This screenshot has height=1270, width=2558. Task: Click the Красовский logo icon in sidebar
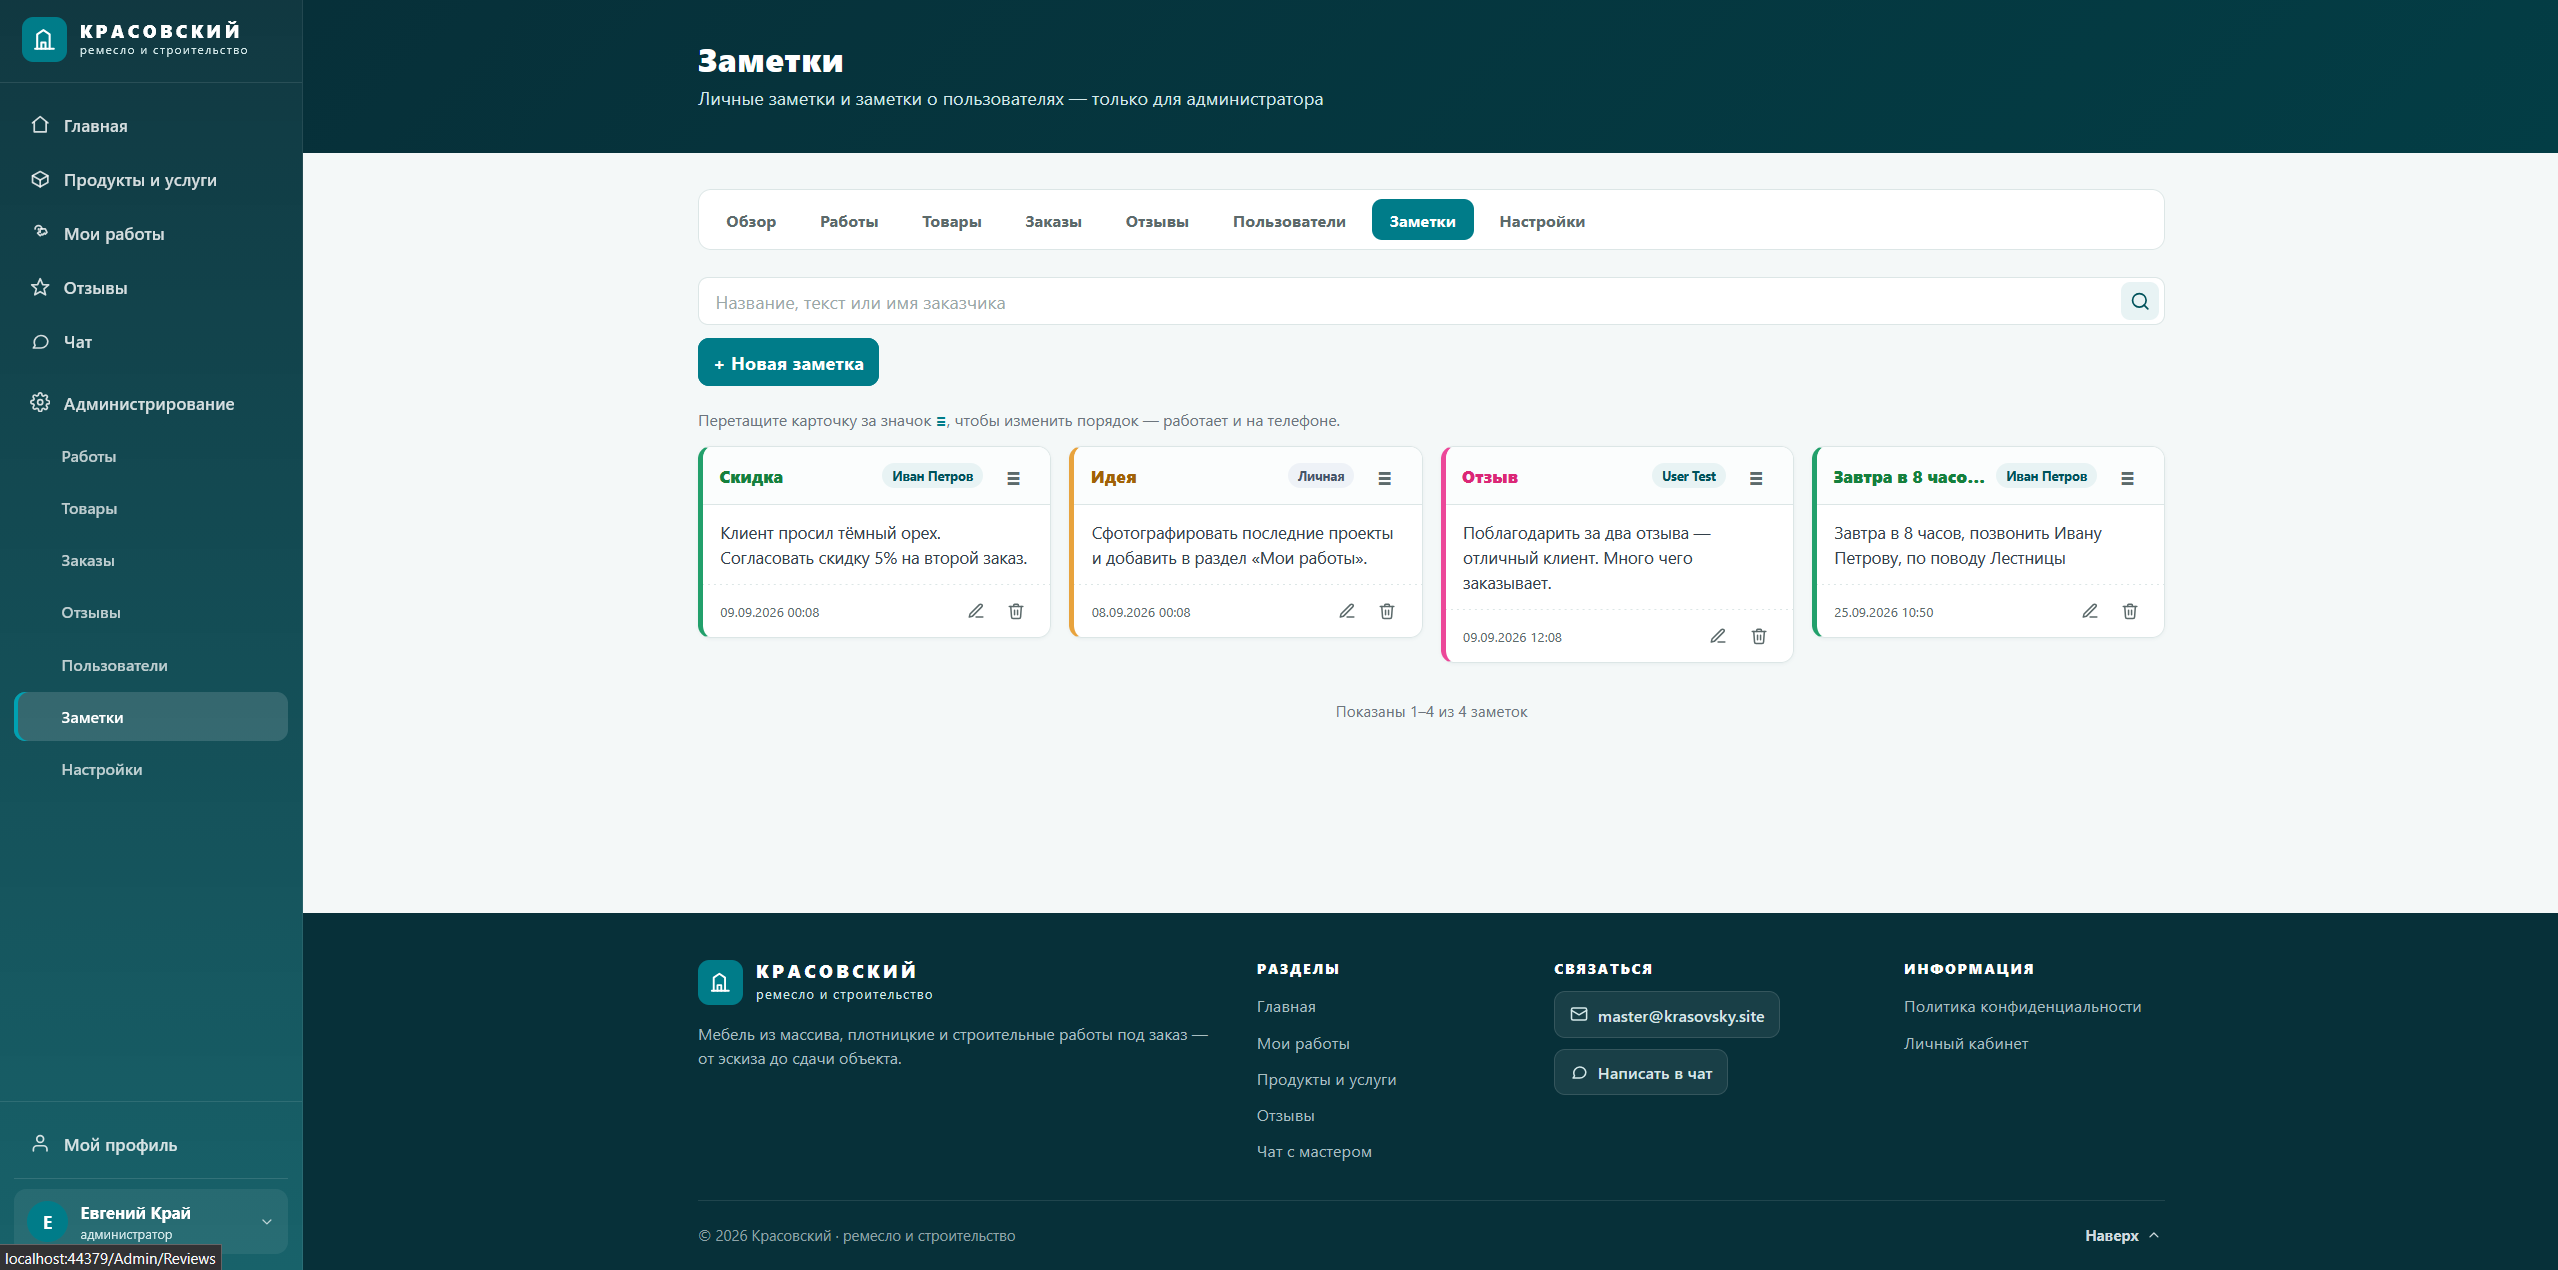[x=44, y=40]
